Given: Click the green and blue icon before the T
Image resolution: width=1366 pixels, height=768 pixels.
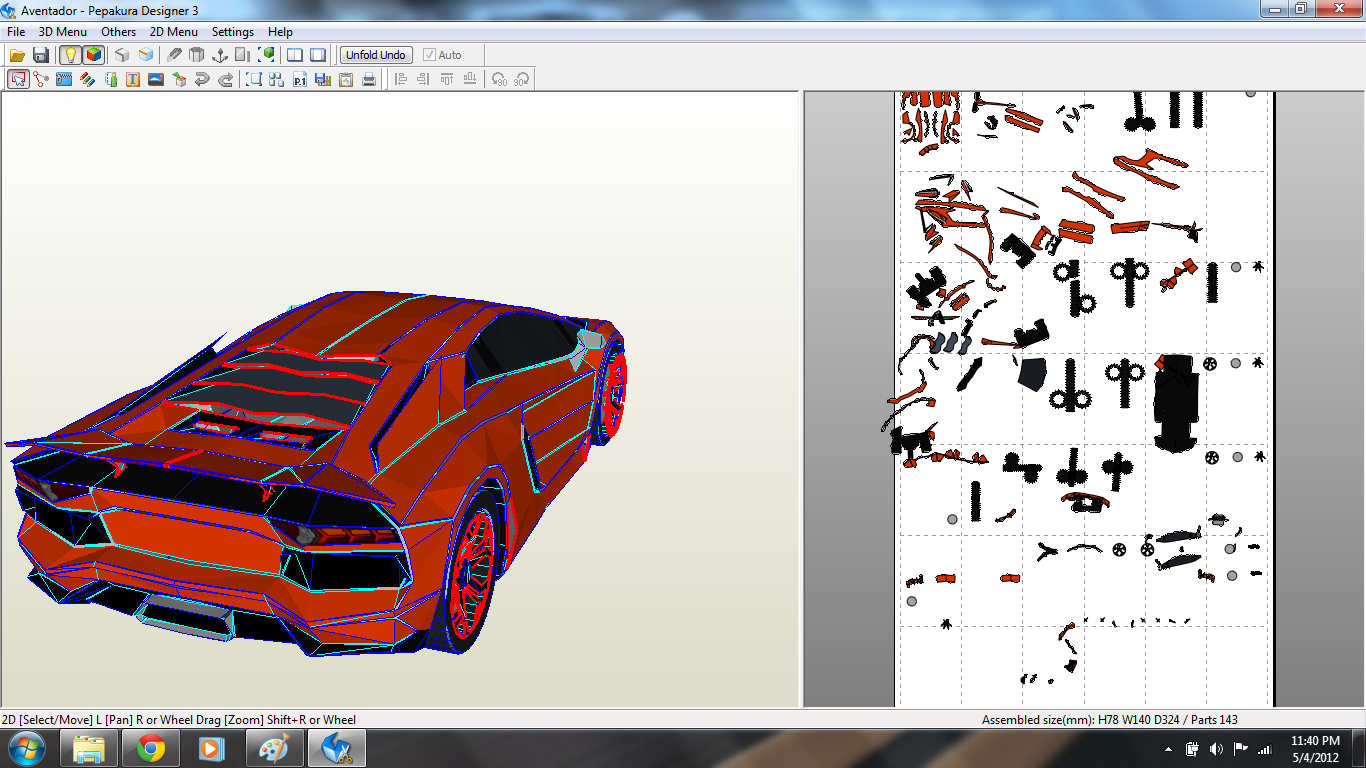Looking at the screenshot, I should (x=110, y=79).
